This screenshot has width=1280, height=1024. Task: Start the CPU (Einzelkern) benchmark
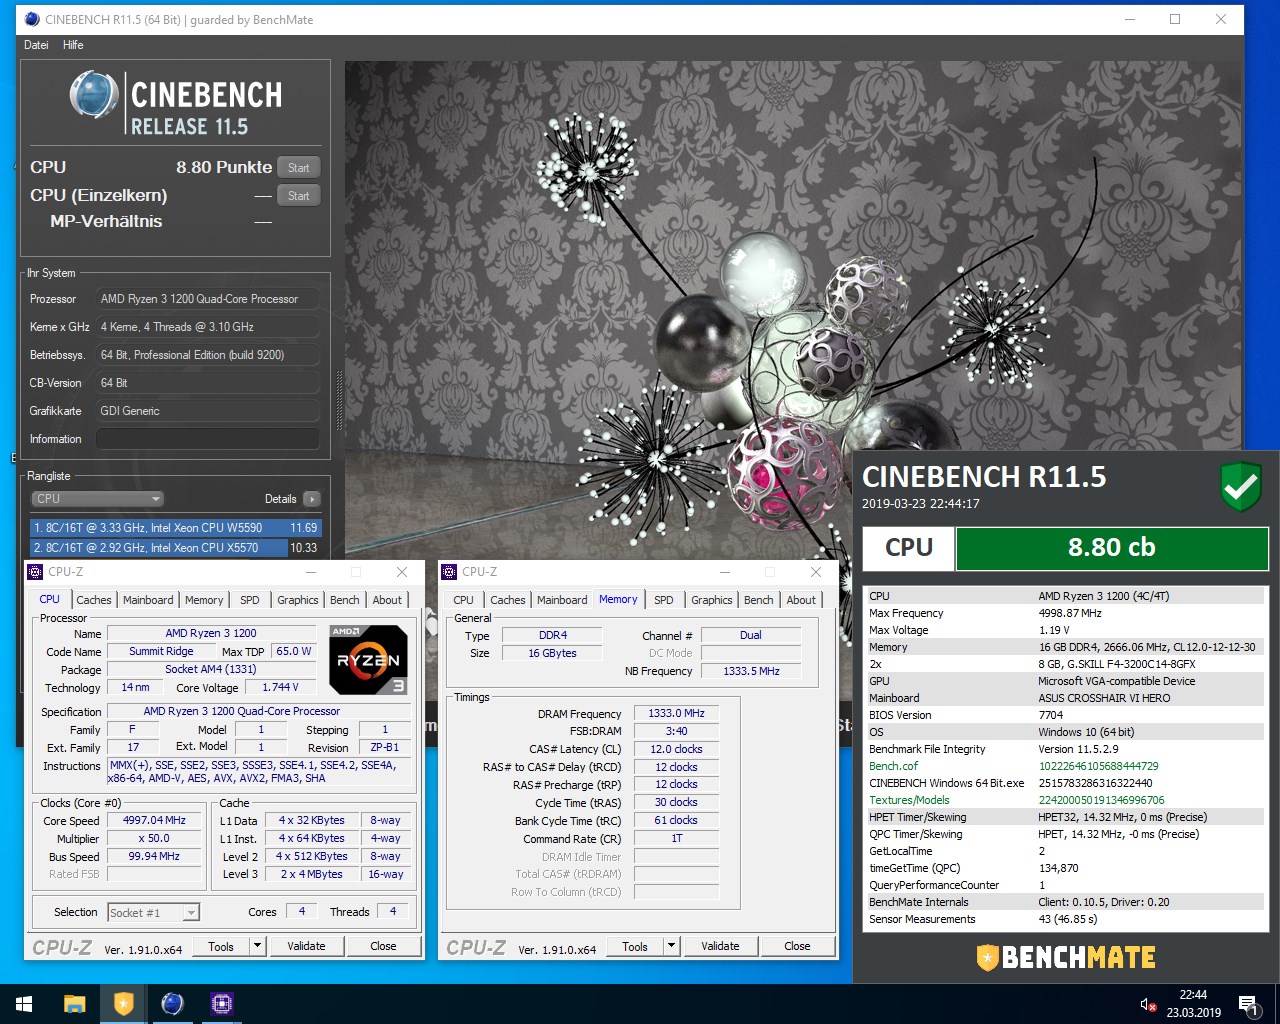click(299, 195)
